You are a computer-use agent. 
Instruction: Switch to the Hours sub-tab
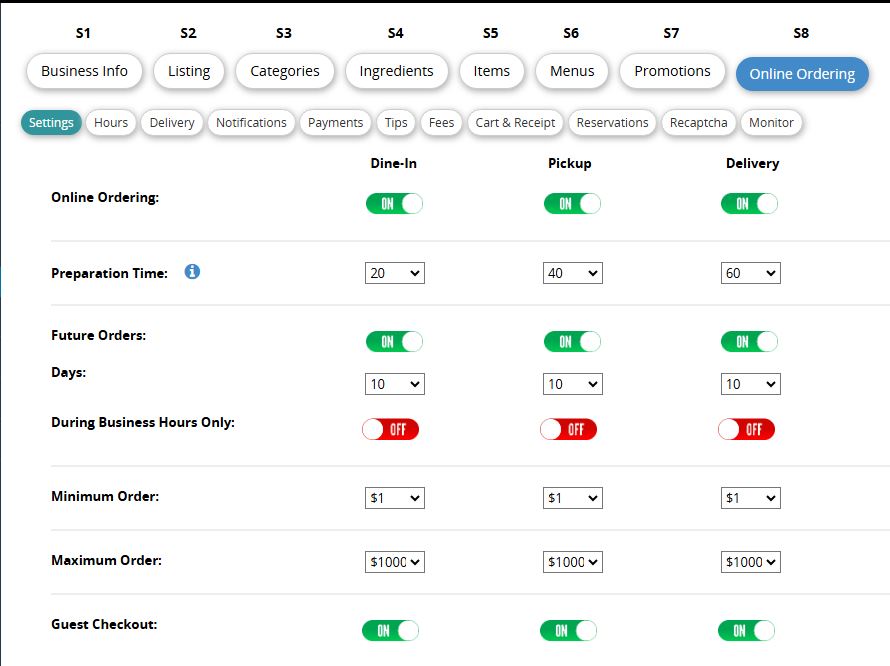111,122
